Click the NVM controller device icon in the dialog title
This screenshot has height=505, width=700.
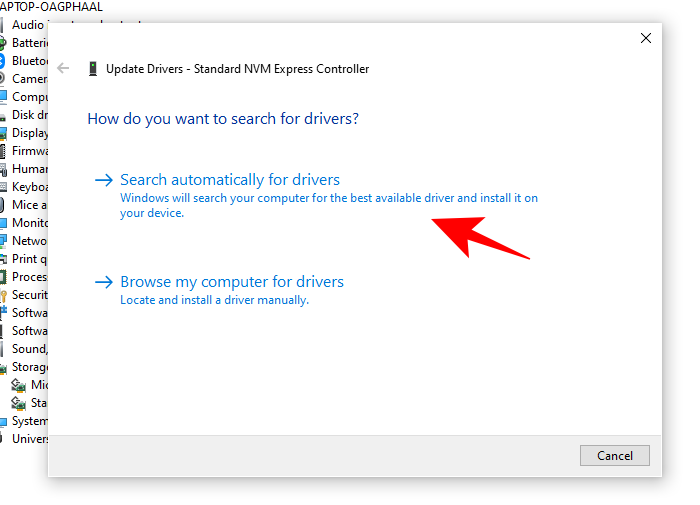[x=93, y=69]
